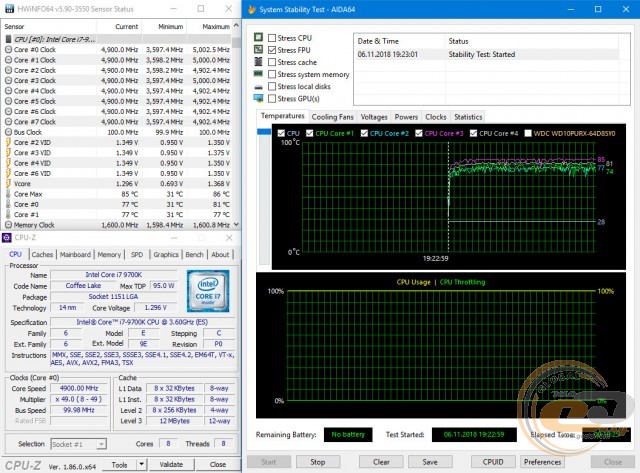640x473 pixels.
Task: Enable the Stress cache checkbox
Action: [272, 62]
